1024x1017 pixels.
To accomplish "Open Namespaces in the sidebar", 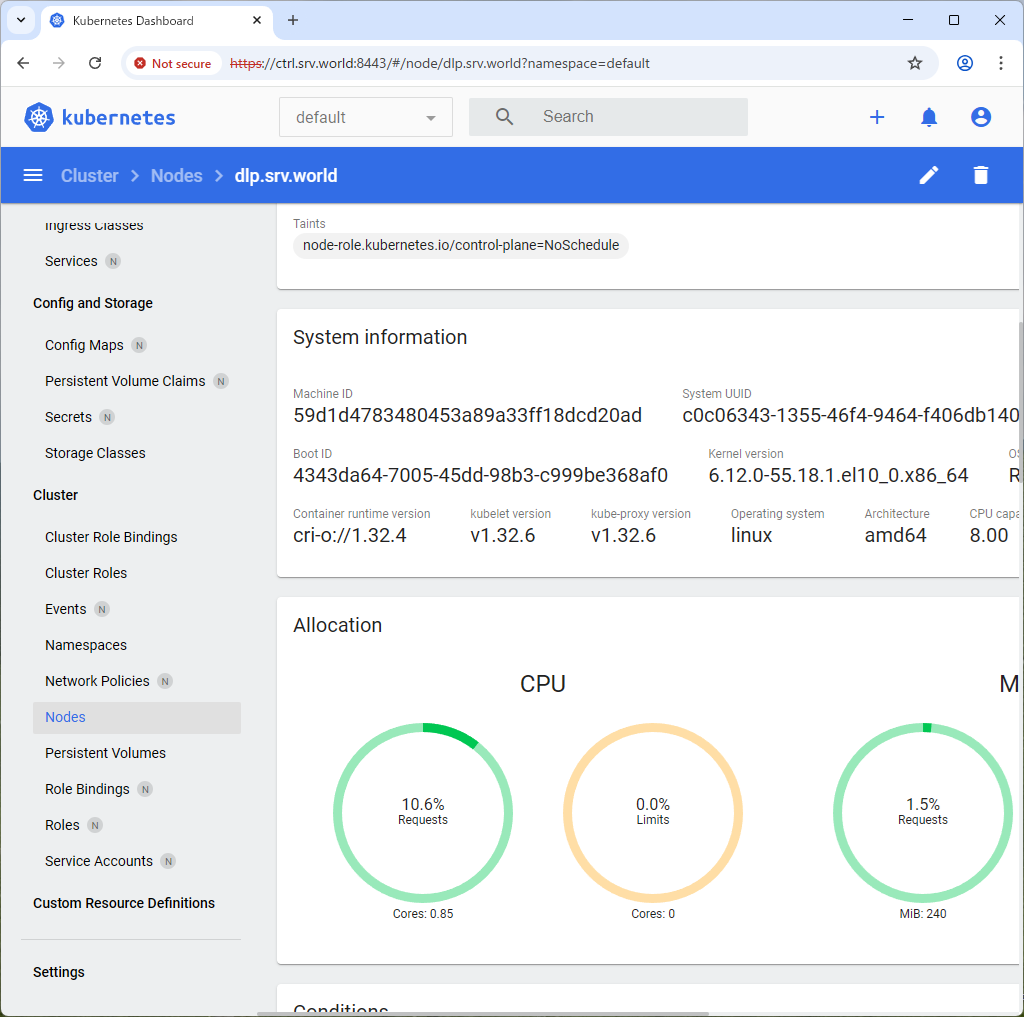I will (x=86, y=645).
